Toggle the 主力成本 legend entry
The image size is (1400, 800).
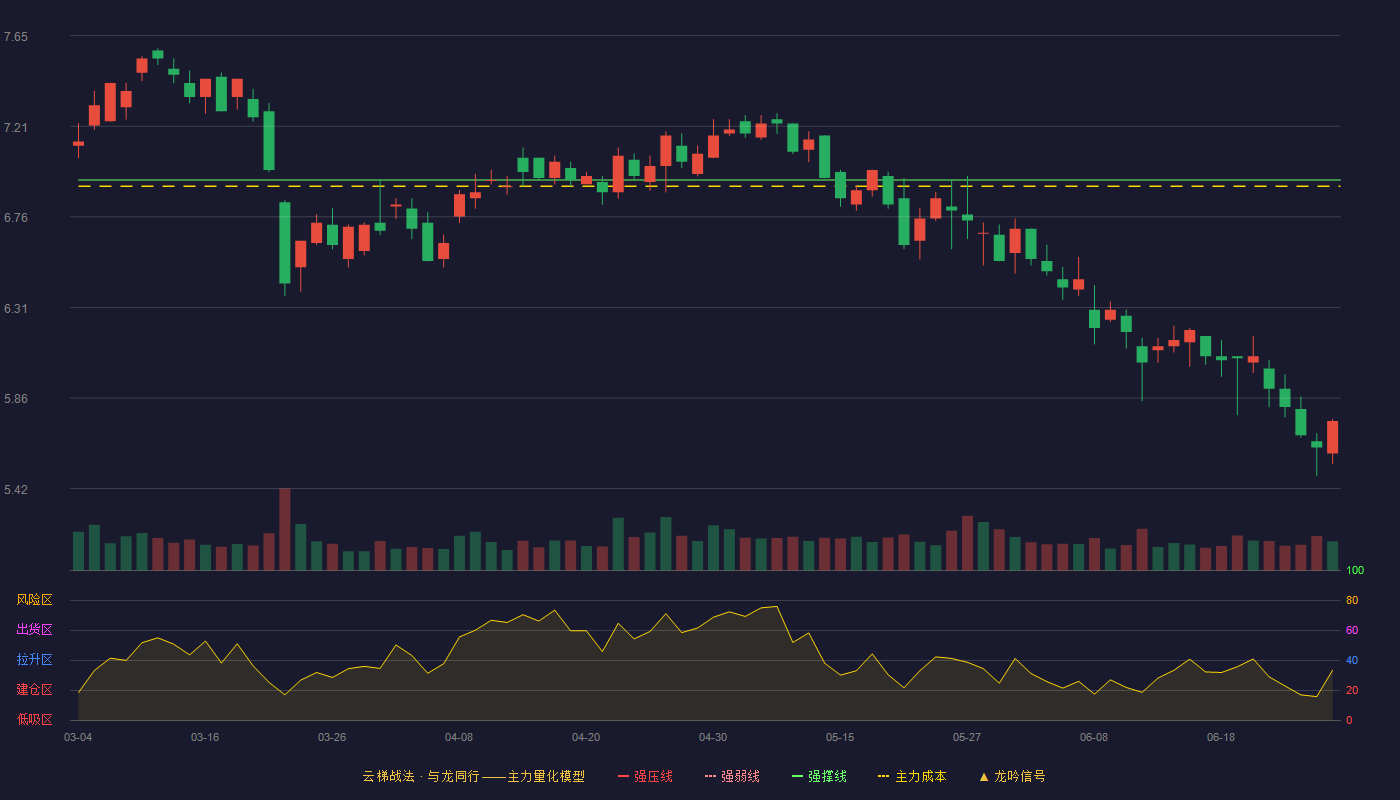pos(912,776)
